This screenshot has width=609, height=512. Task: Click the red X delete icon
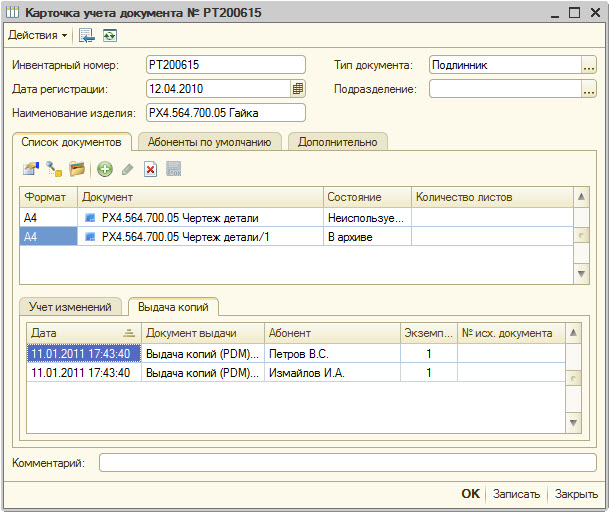[x=150, y=169]
